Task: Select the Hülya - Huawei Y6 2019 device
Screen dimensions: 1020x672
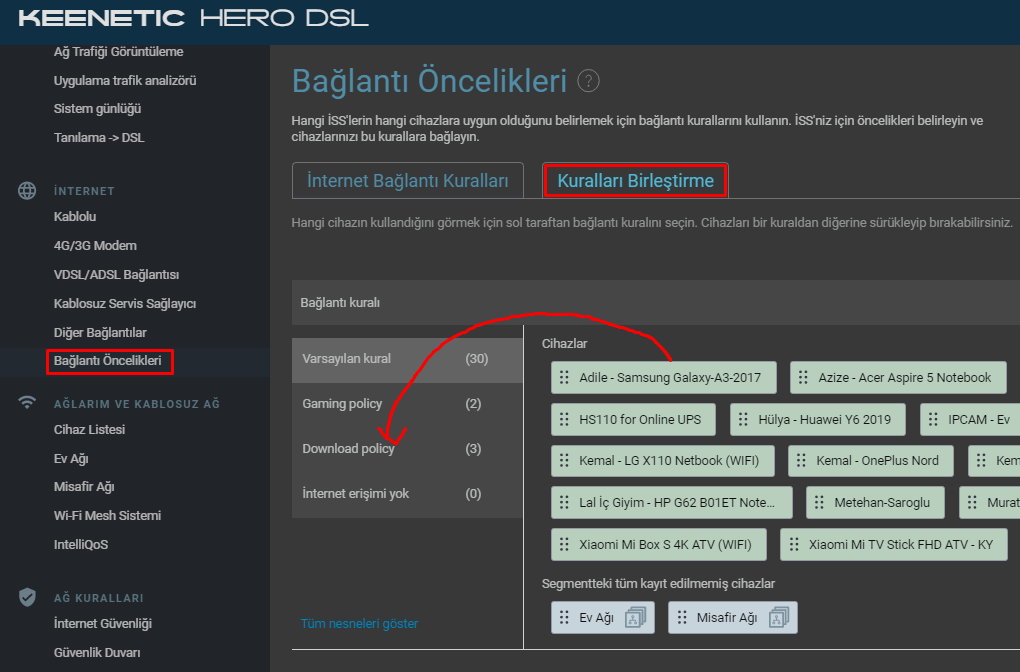Action: coord(818,420)
